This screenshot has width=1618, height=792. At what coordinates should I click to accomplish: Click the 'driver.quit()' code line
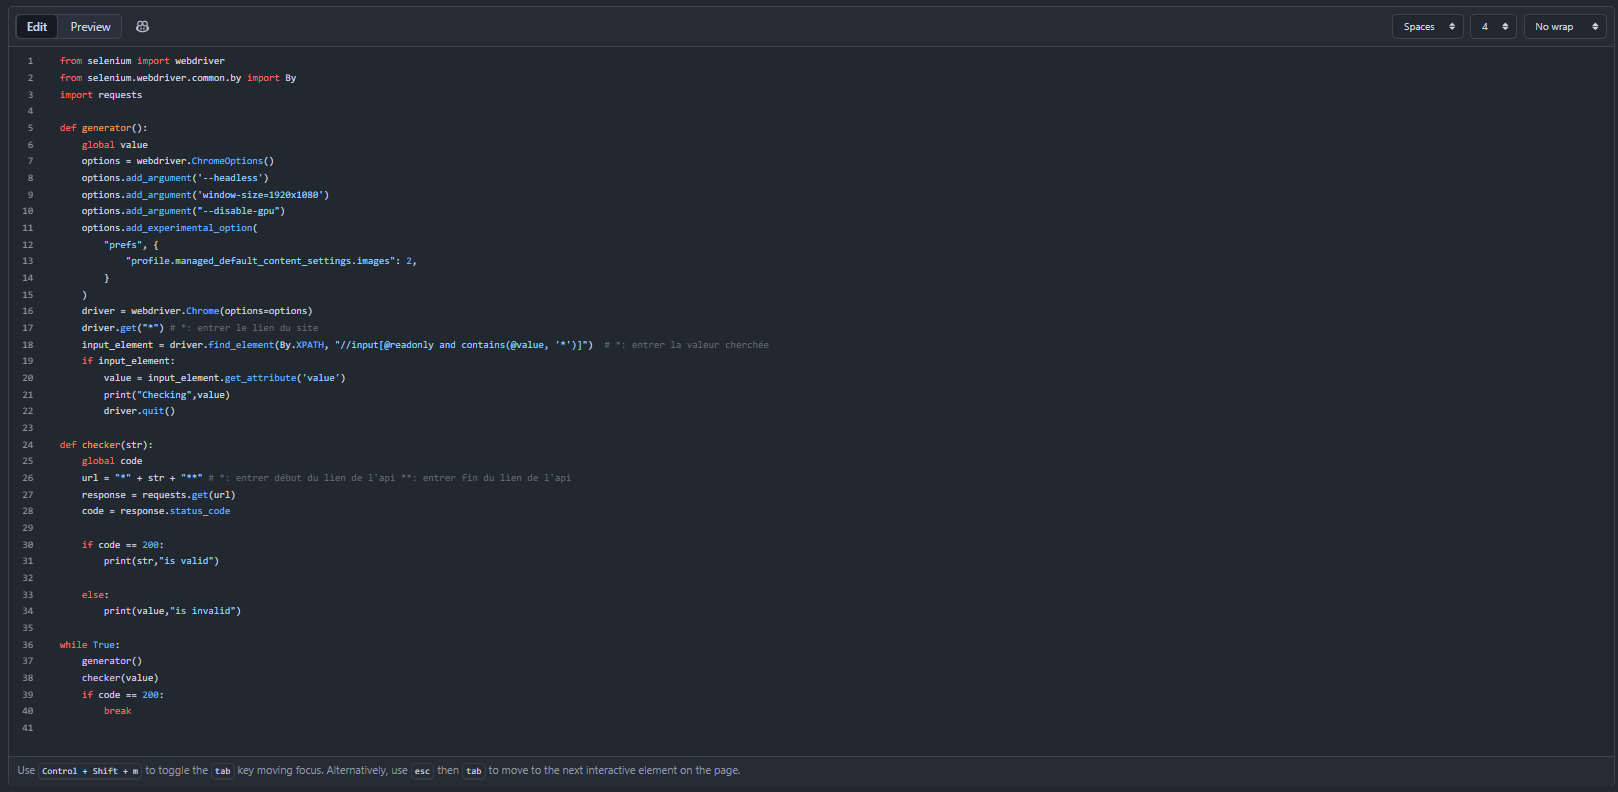[139, 411]
